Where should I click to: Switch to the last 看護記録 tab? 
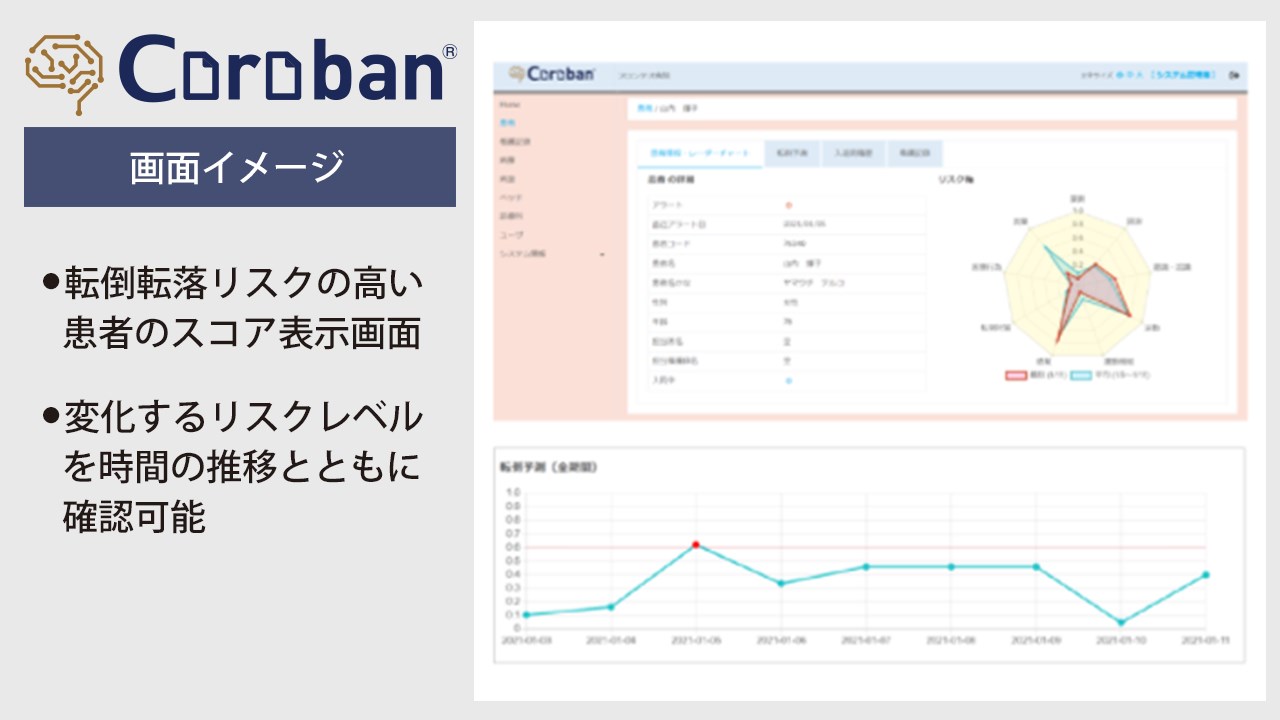915,154
